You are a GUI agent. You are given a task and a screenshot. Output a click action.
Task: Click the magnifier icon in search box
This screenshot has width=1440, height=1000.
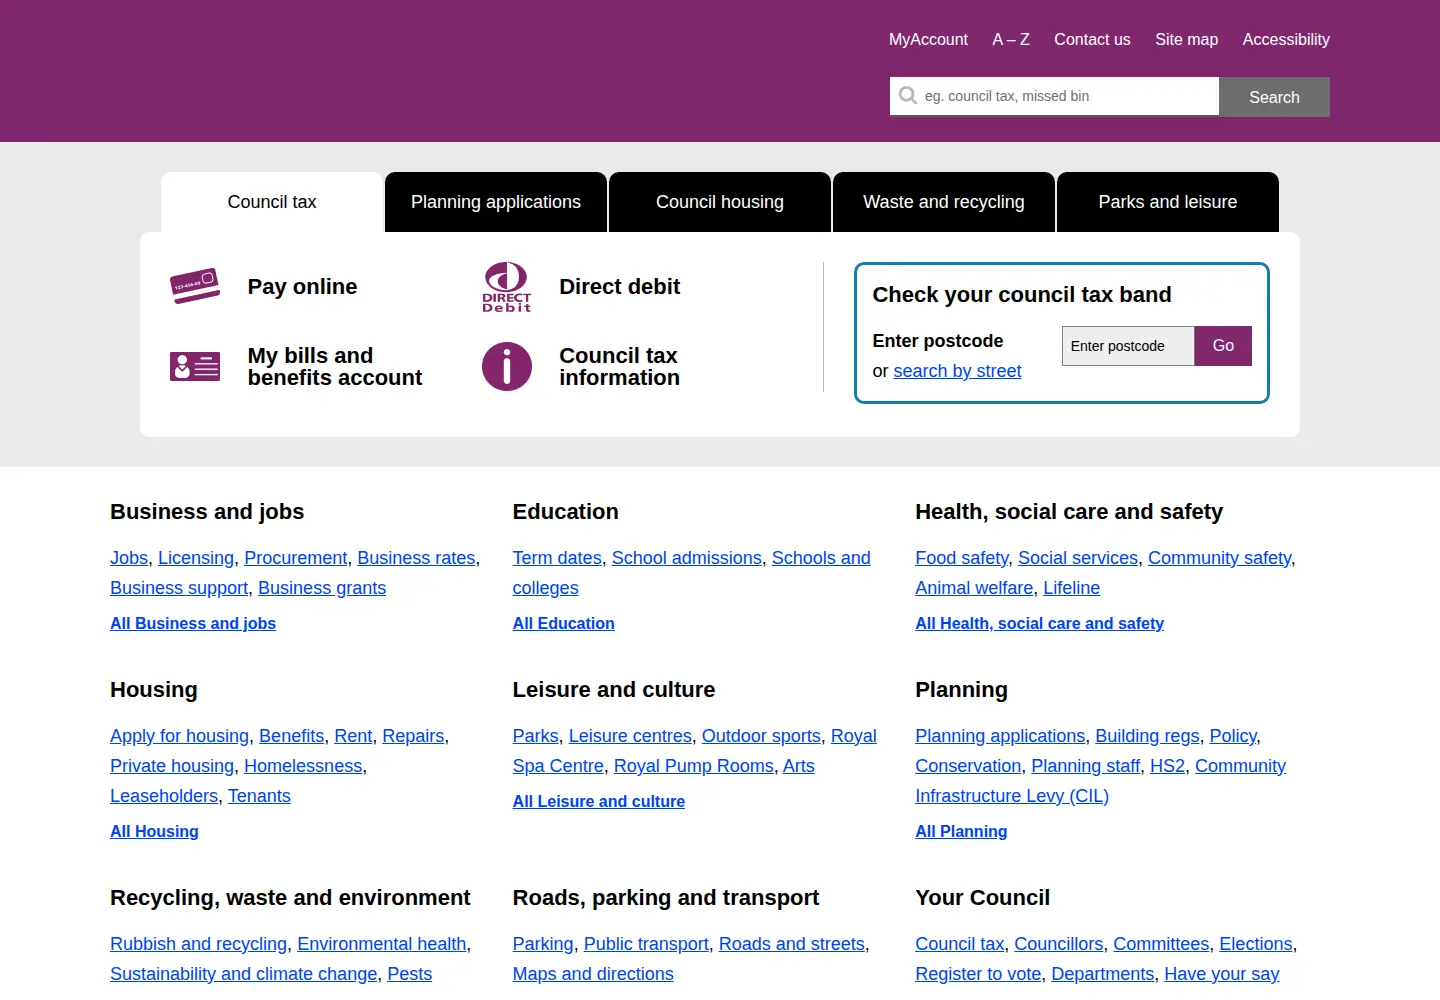click(x=908, y=96)
